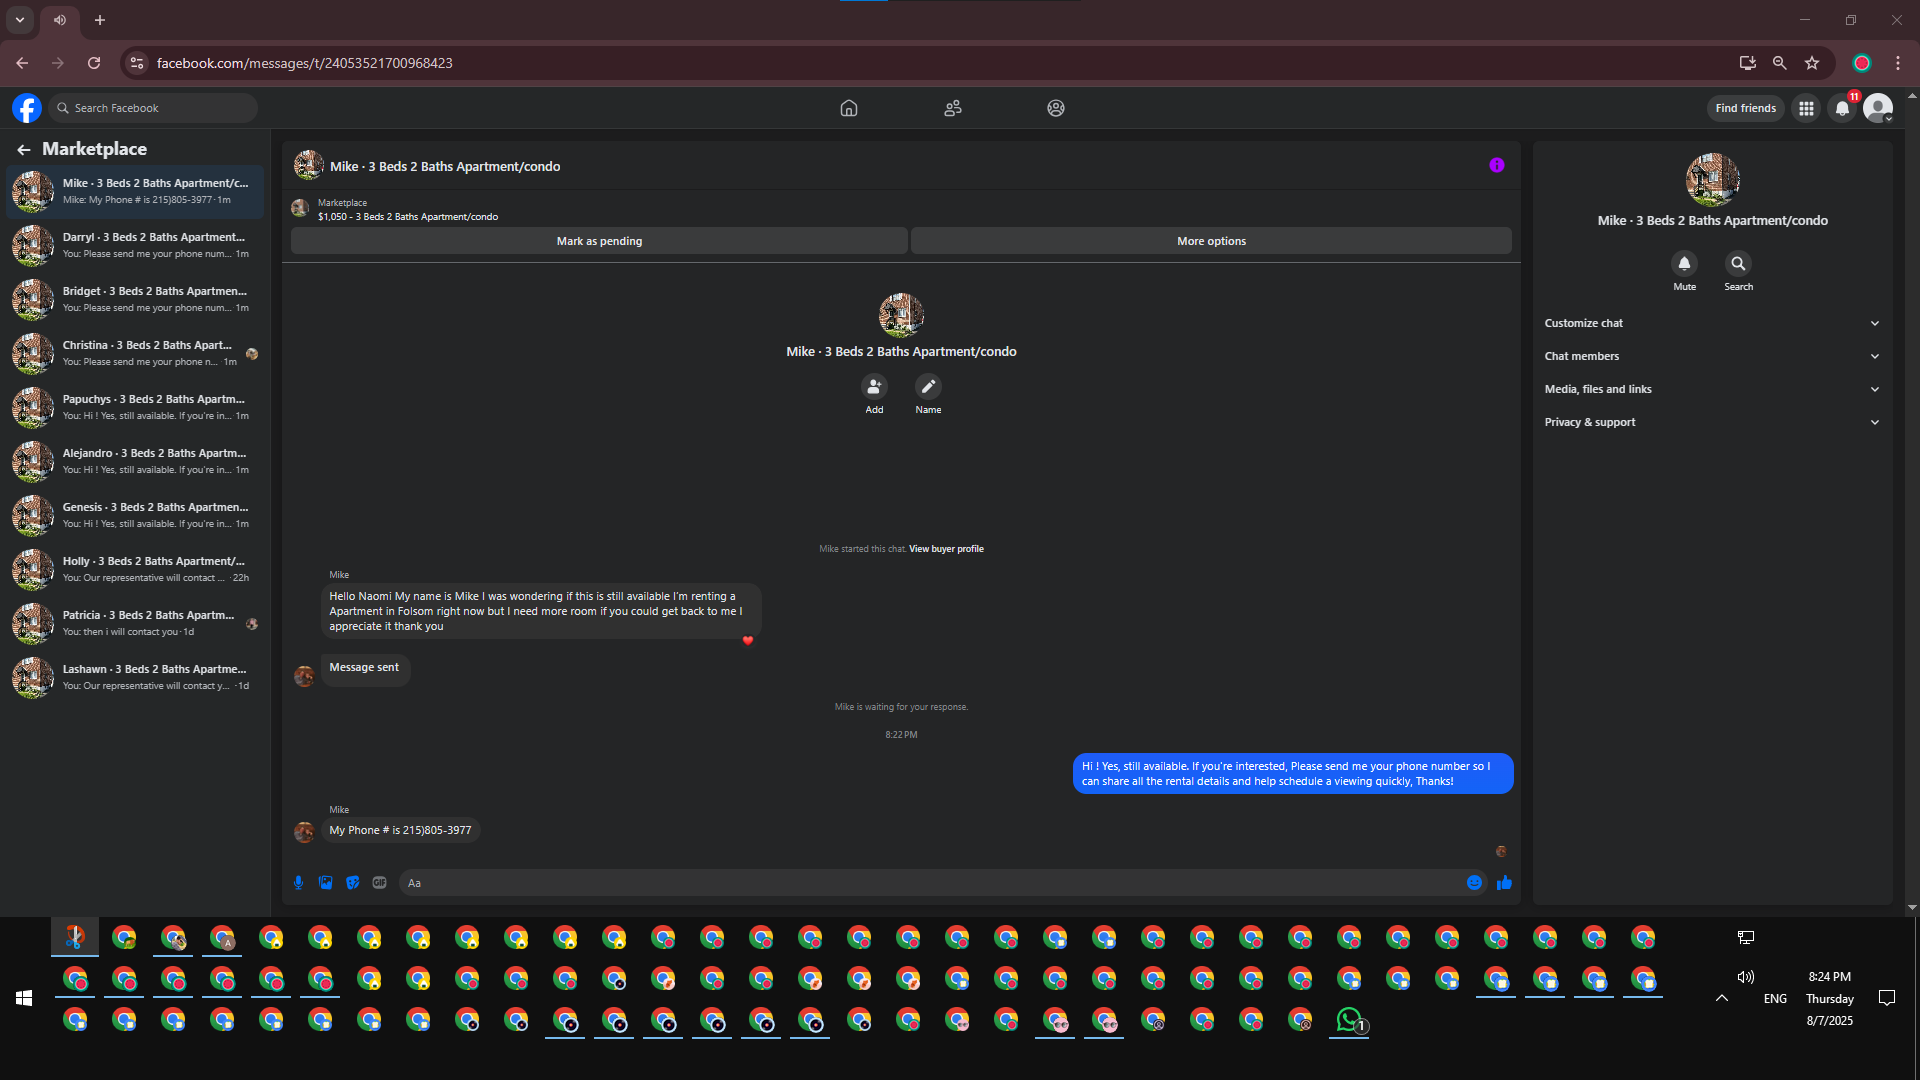This screenshot has height=1080, width=1920.
Task: Send a thumbs-up like
Action: (1504, 883)
